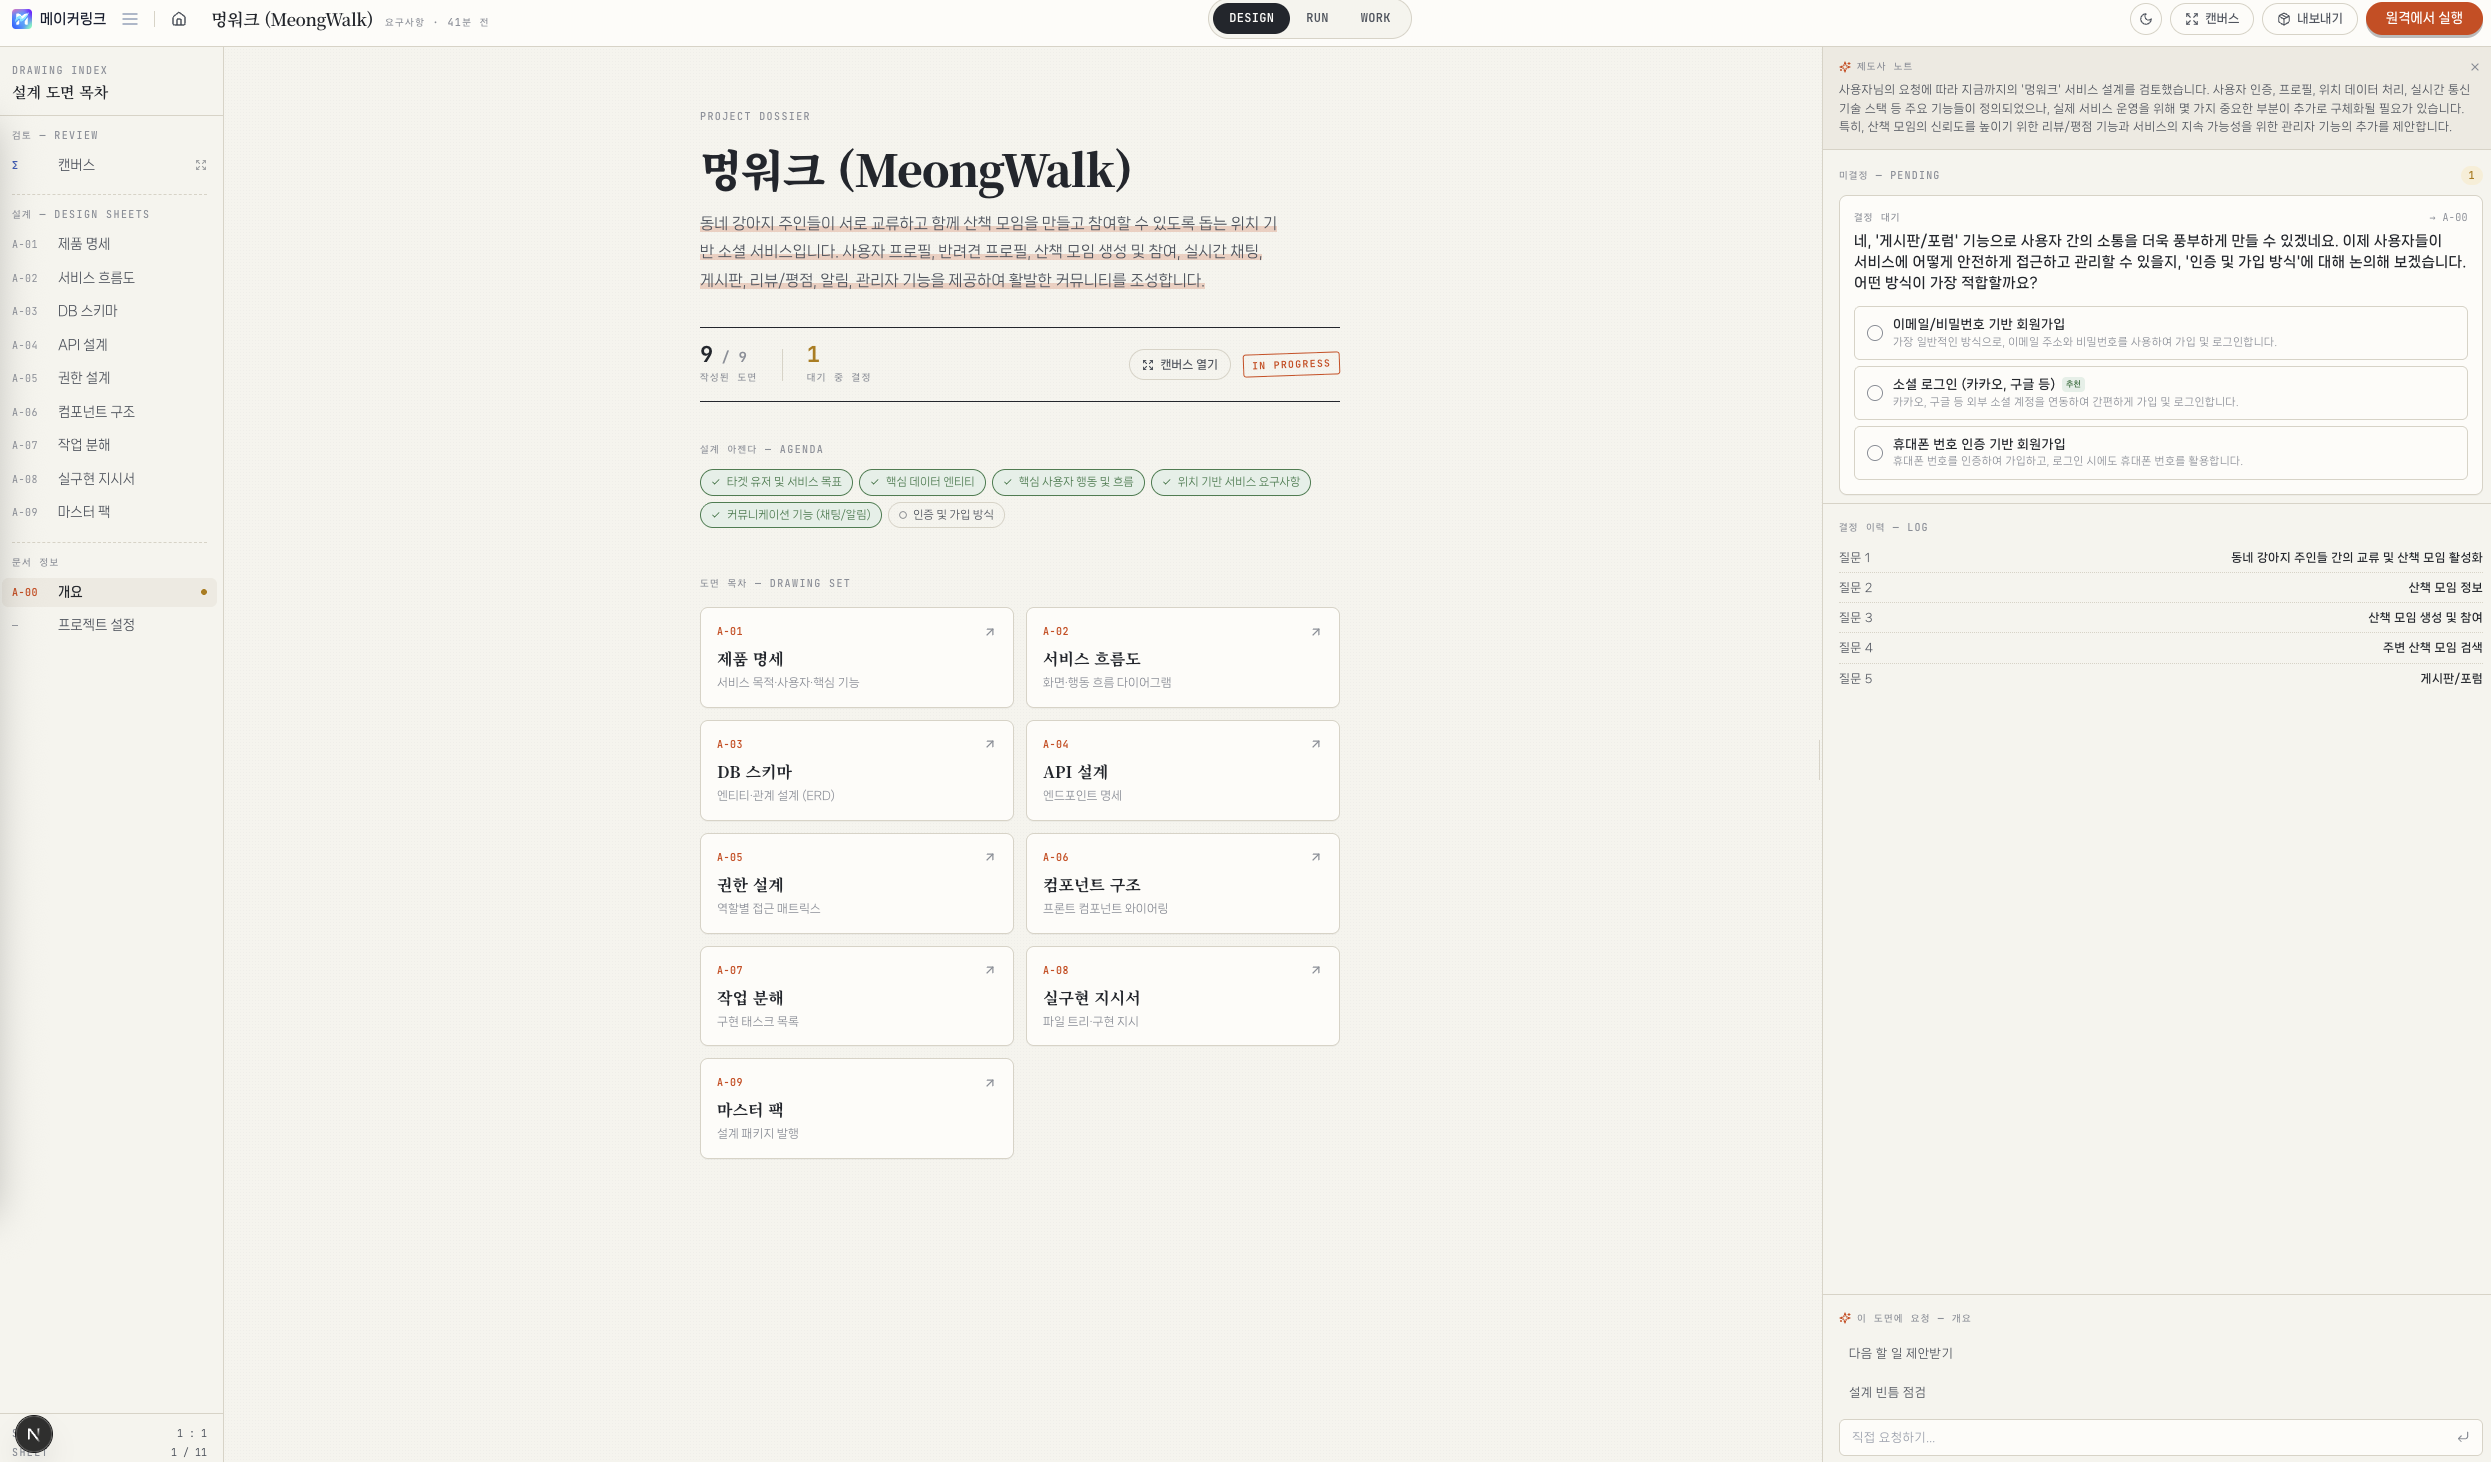The image size is (2491, 1462).
Task: Select 휴대폰 번호 인증 기반 회원가입 option
Action: pyautogui.click(x=1875, y=453)
